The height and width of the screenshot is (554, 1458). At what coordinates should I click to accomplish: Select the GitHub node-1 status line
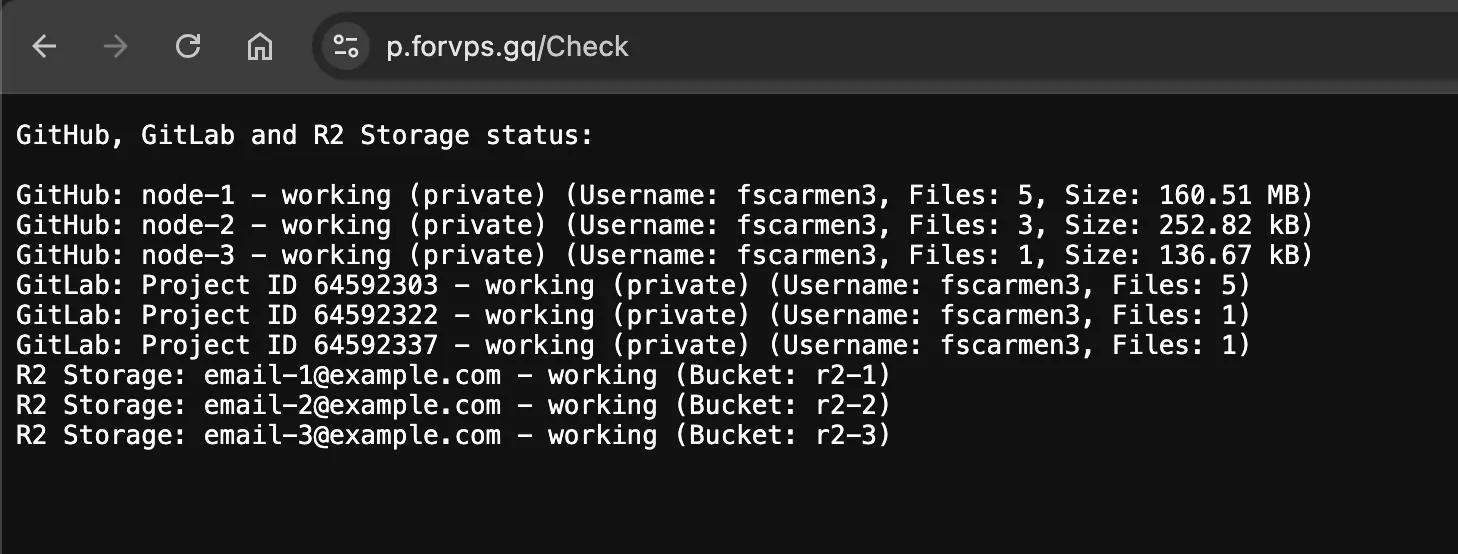pos(664,195)
